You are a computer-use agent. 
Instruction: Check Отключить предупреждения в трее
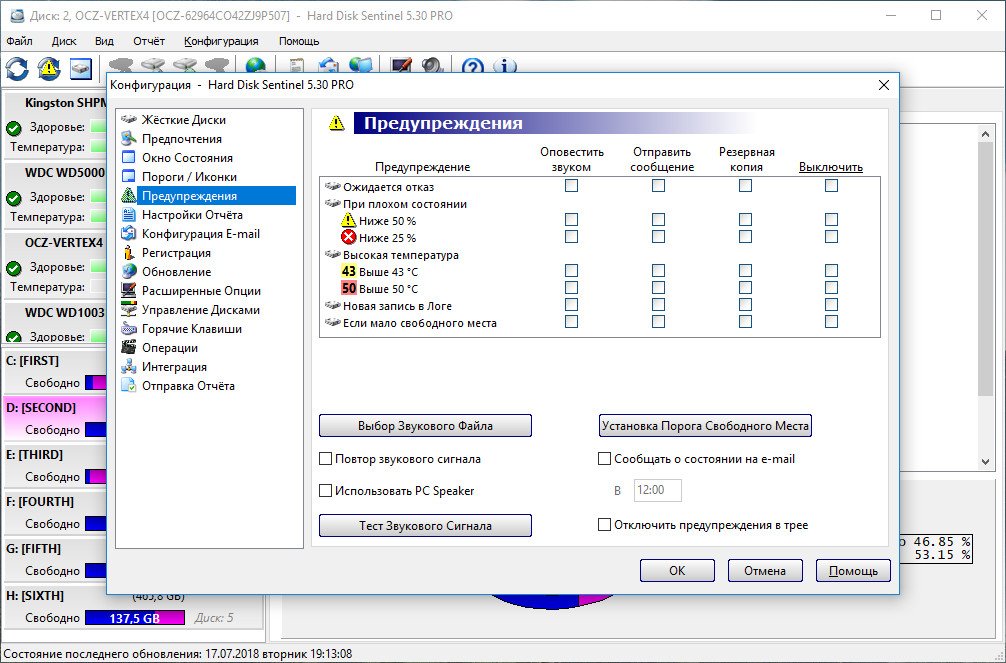604,525
